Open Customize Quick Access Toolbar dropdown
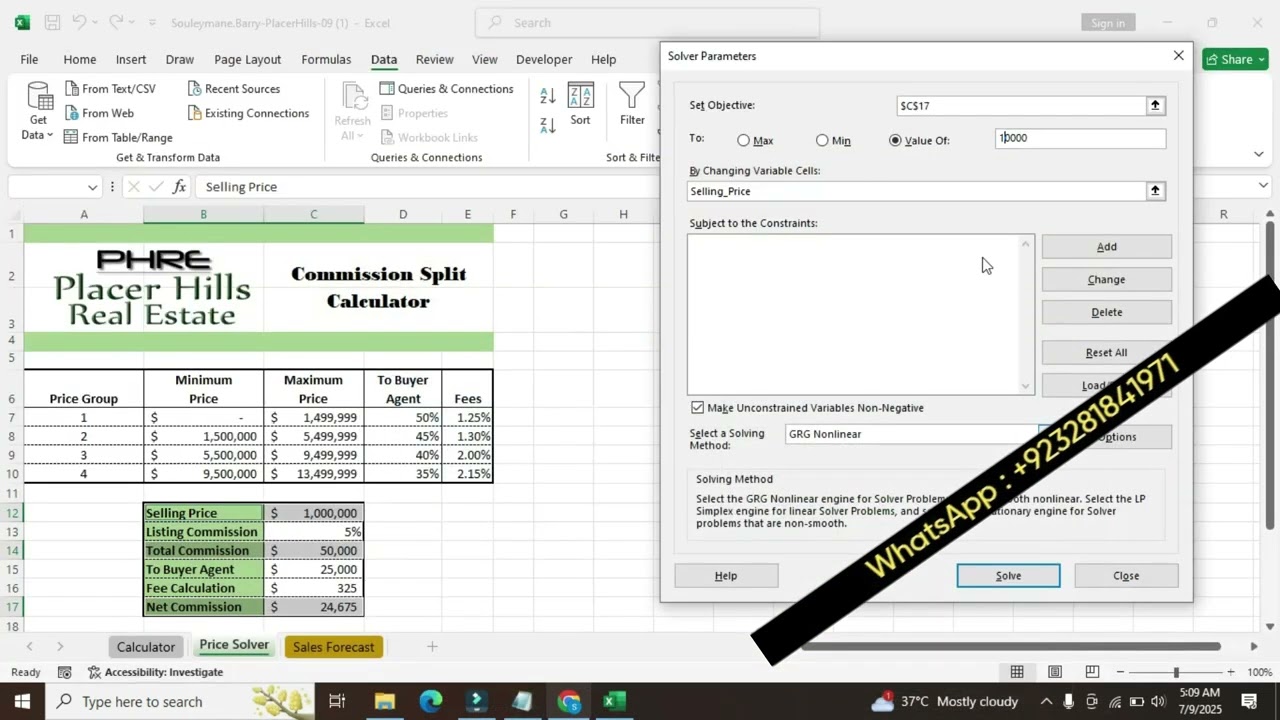 pos(153,22)
